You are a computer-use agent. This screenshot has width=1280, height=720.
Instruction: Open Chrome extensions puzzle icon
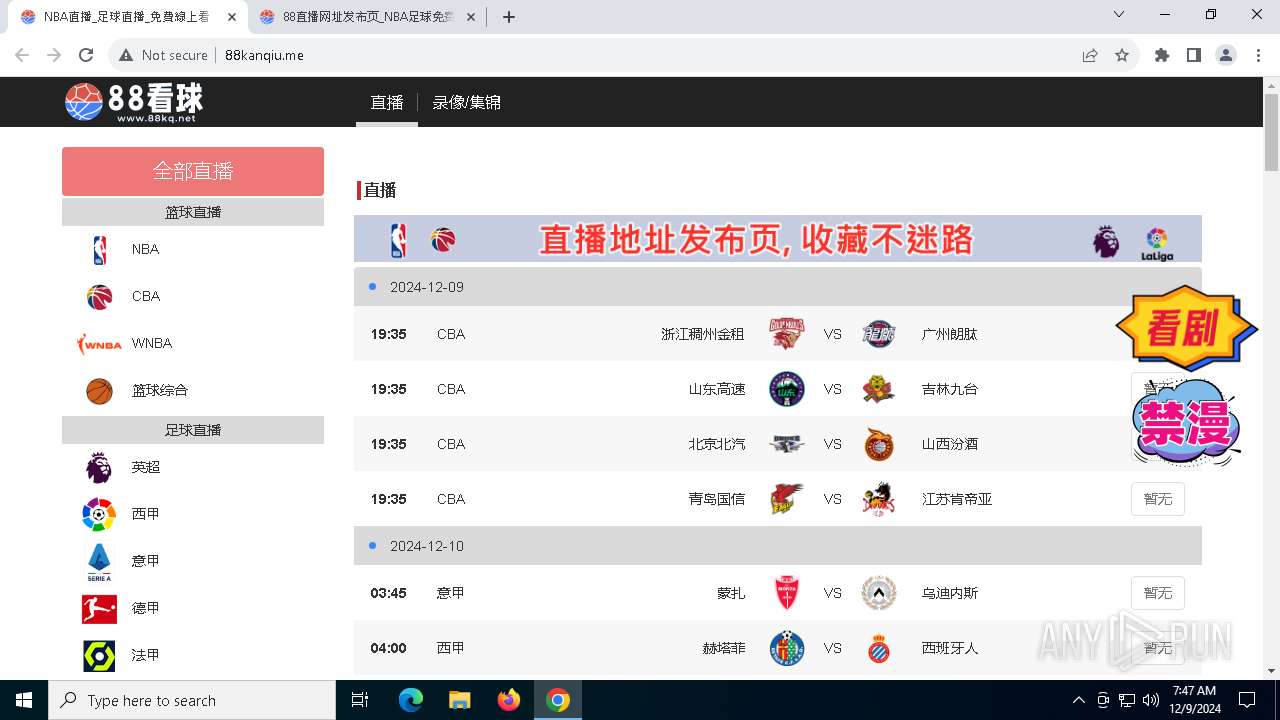pyautogui.click(x=1161, y=55)
